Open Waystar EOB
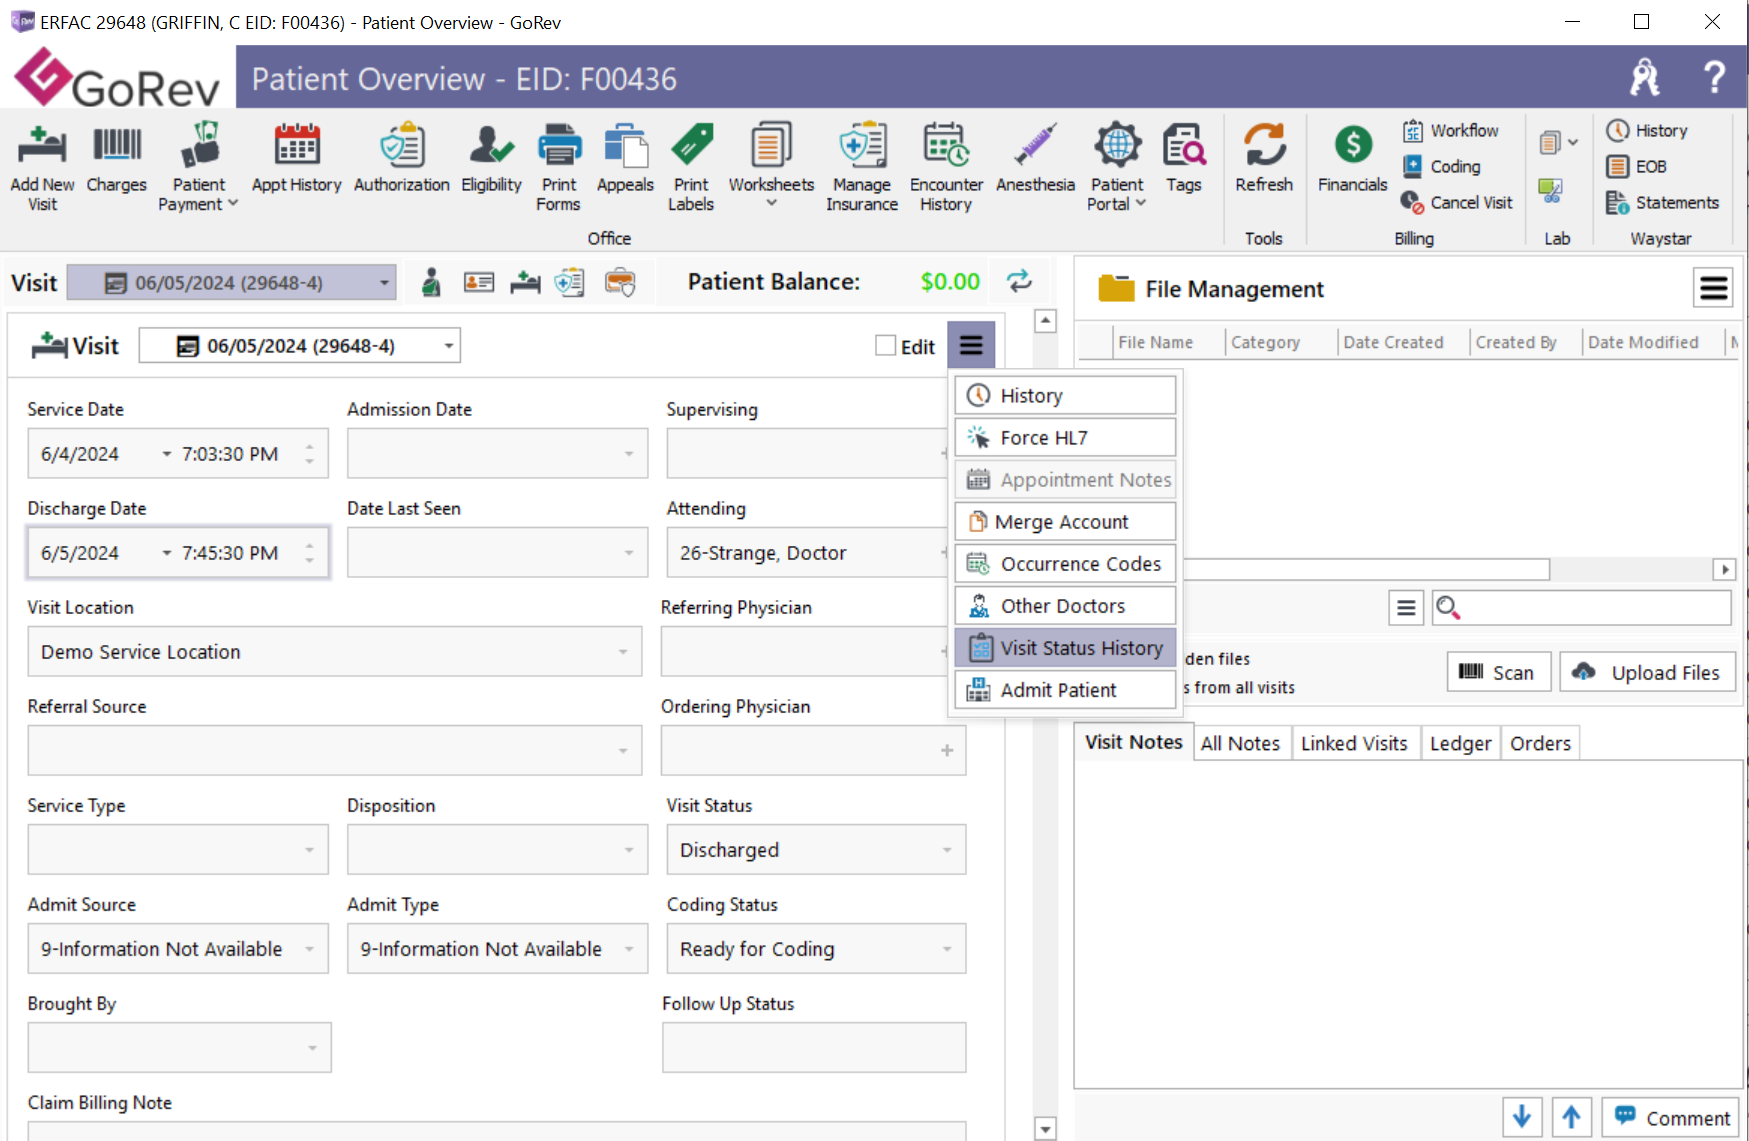The image size is (1749, 1141). coord(1637,166)
